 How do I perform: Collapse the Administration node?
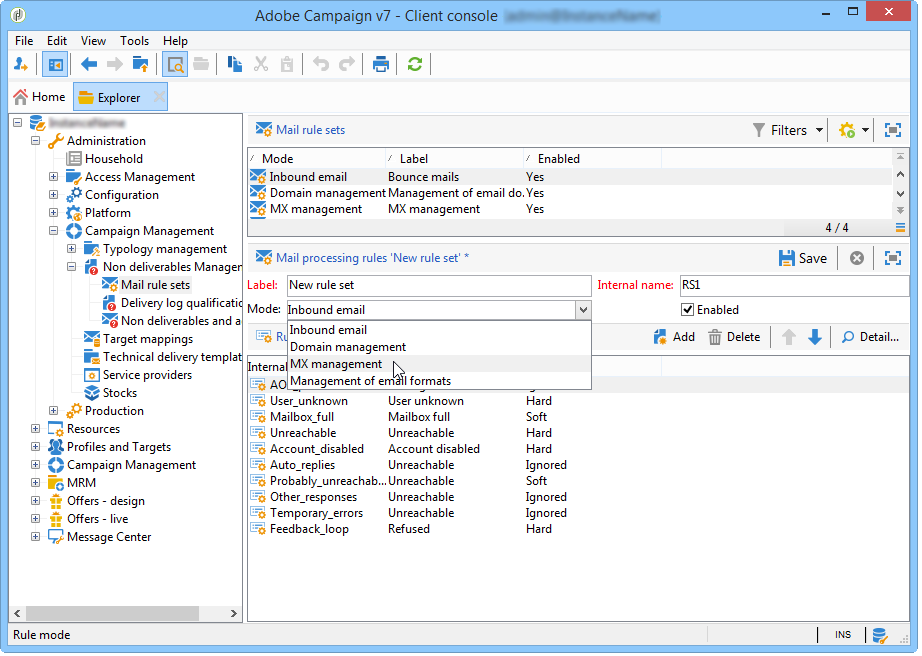(x=35, y=140)
